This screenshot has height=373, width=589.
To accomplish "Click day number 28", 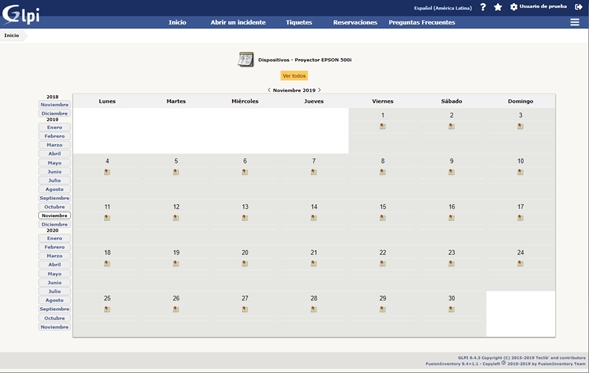I will [314, 299].
